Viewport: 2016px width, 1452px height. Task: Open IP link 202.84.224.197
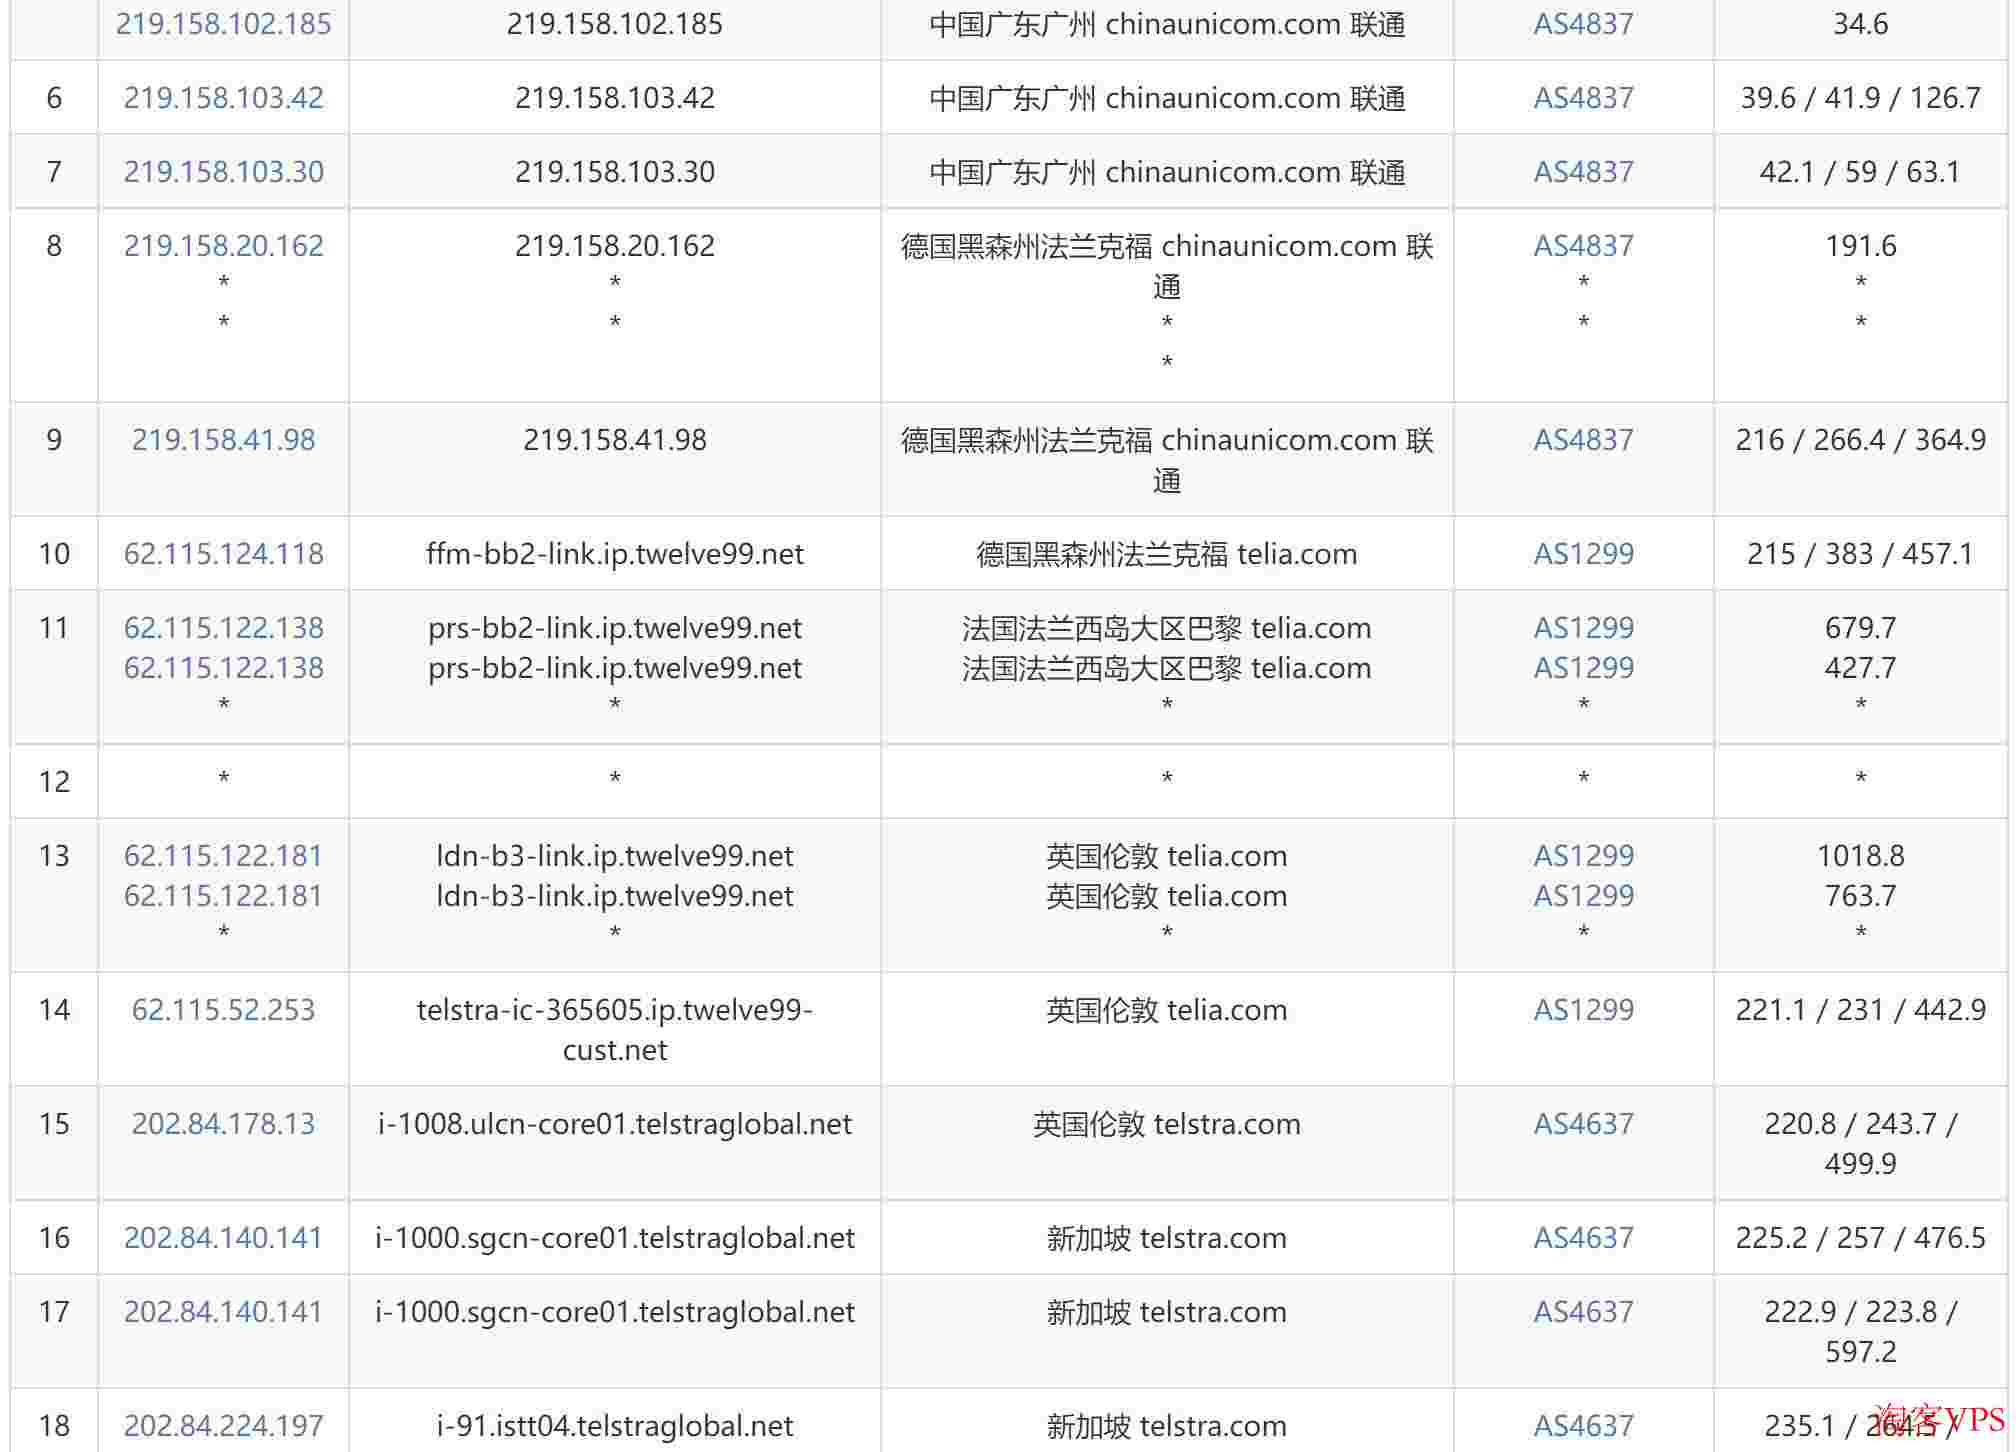(223, 1426)
